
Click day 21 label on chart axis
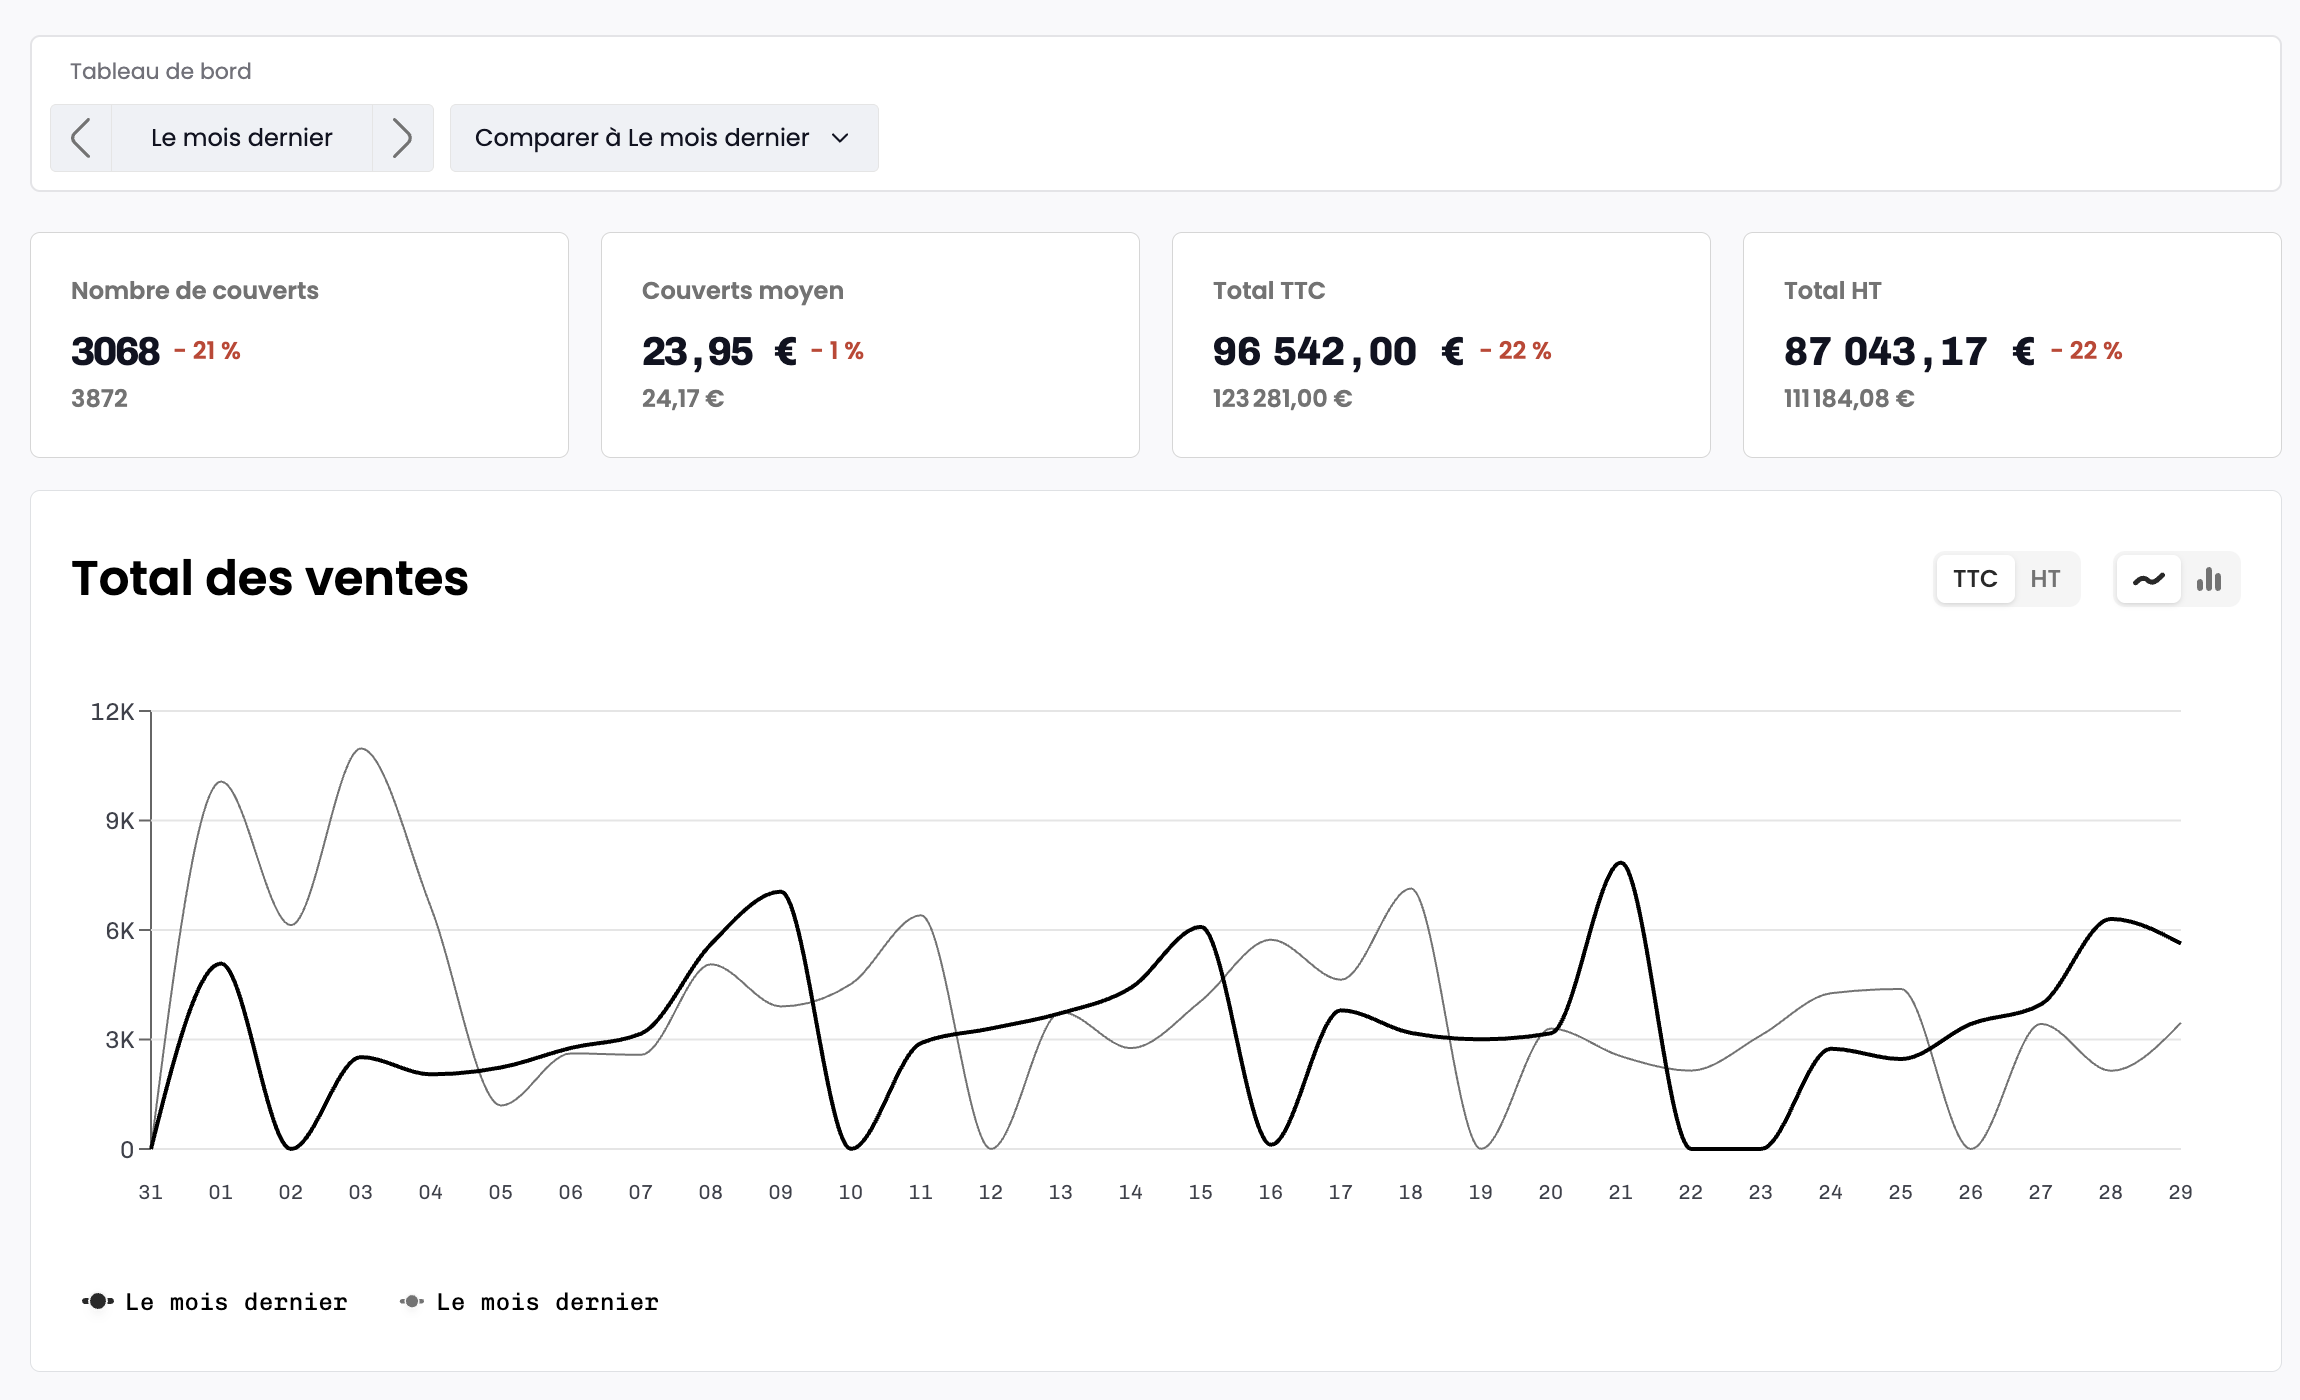pyautogui.click(x=1620, y=1192)
